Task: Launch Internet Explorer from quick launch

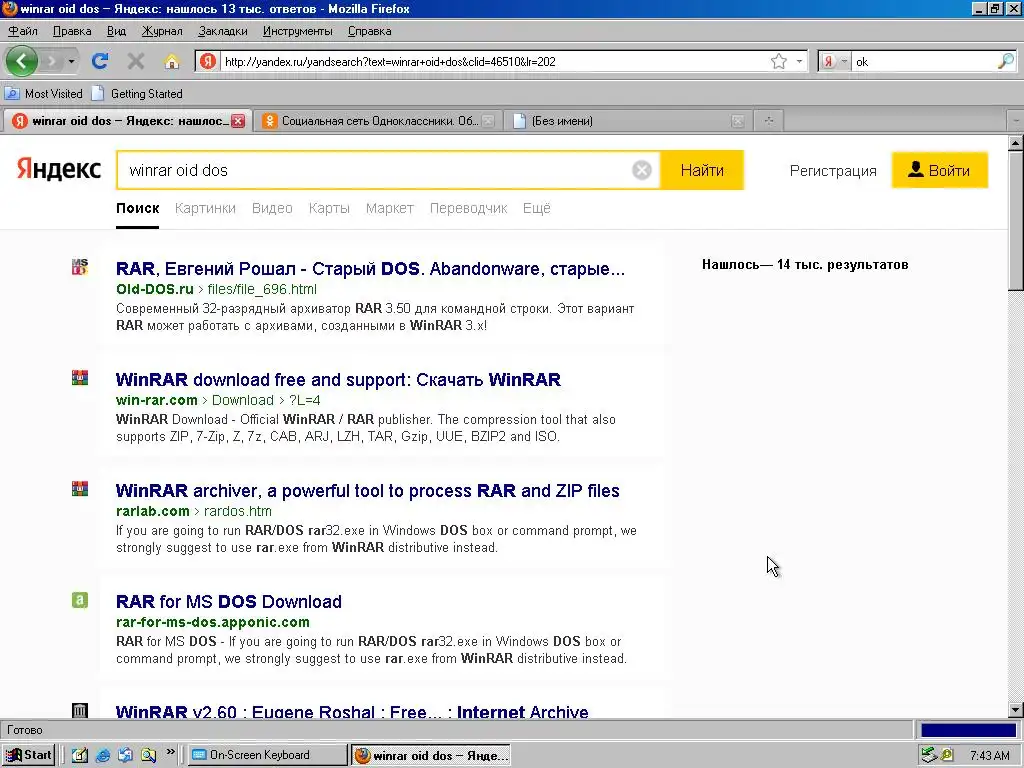Action: (103, 755)
